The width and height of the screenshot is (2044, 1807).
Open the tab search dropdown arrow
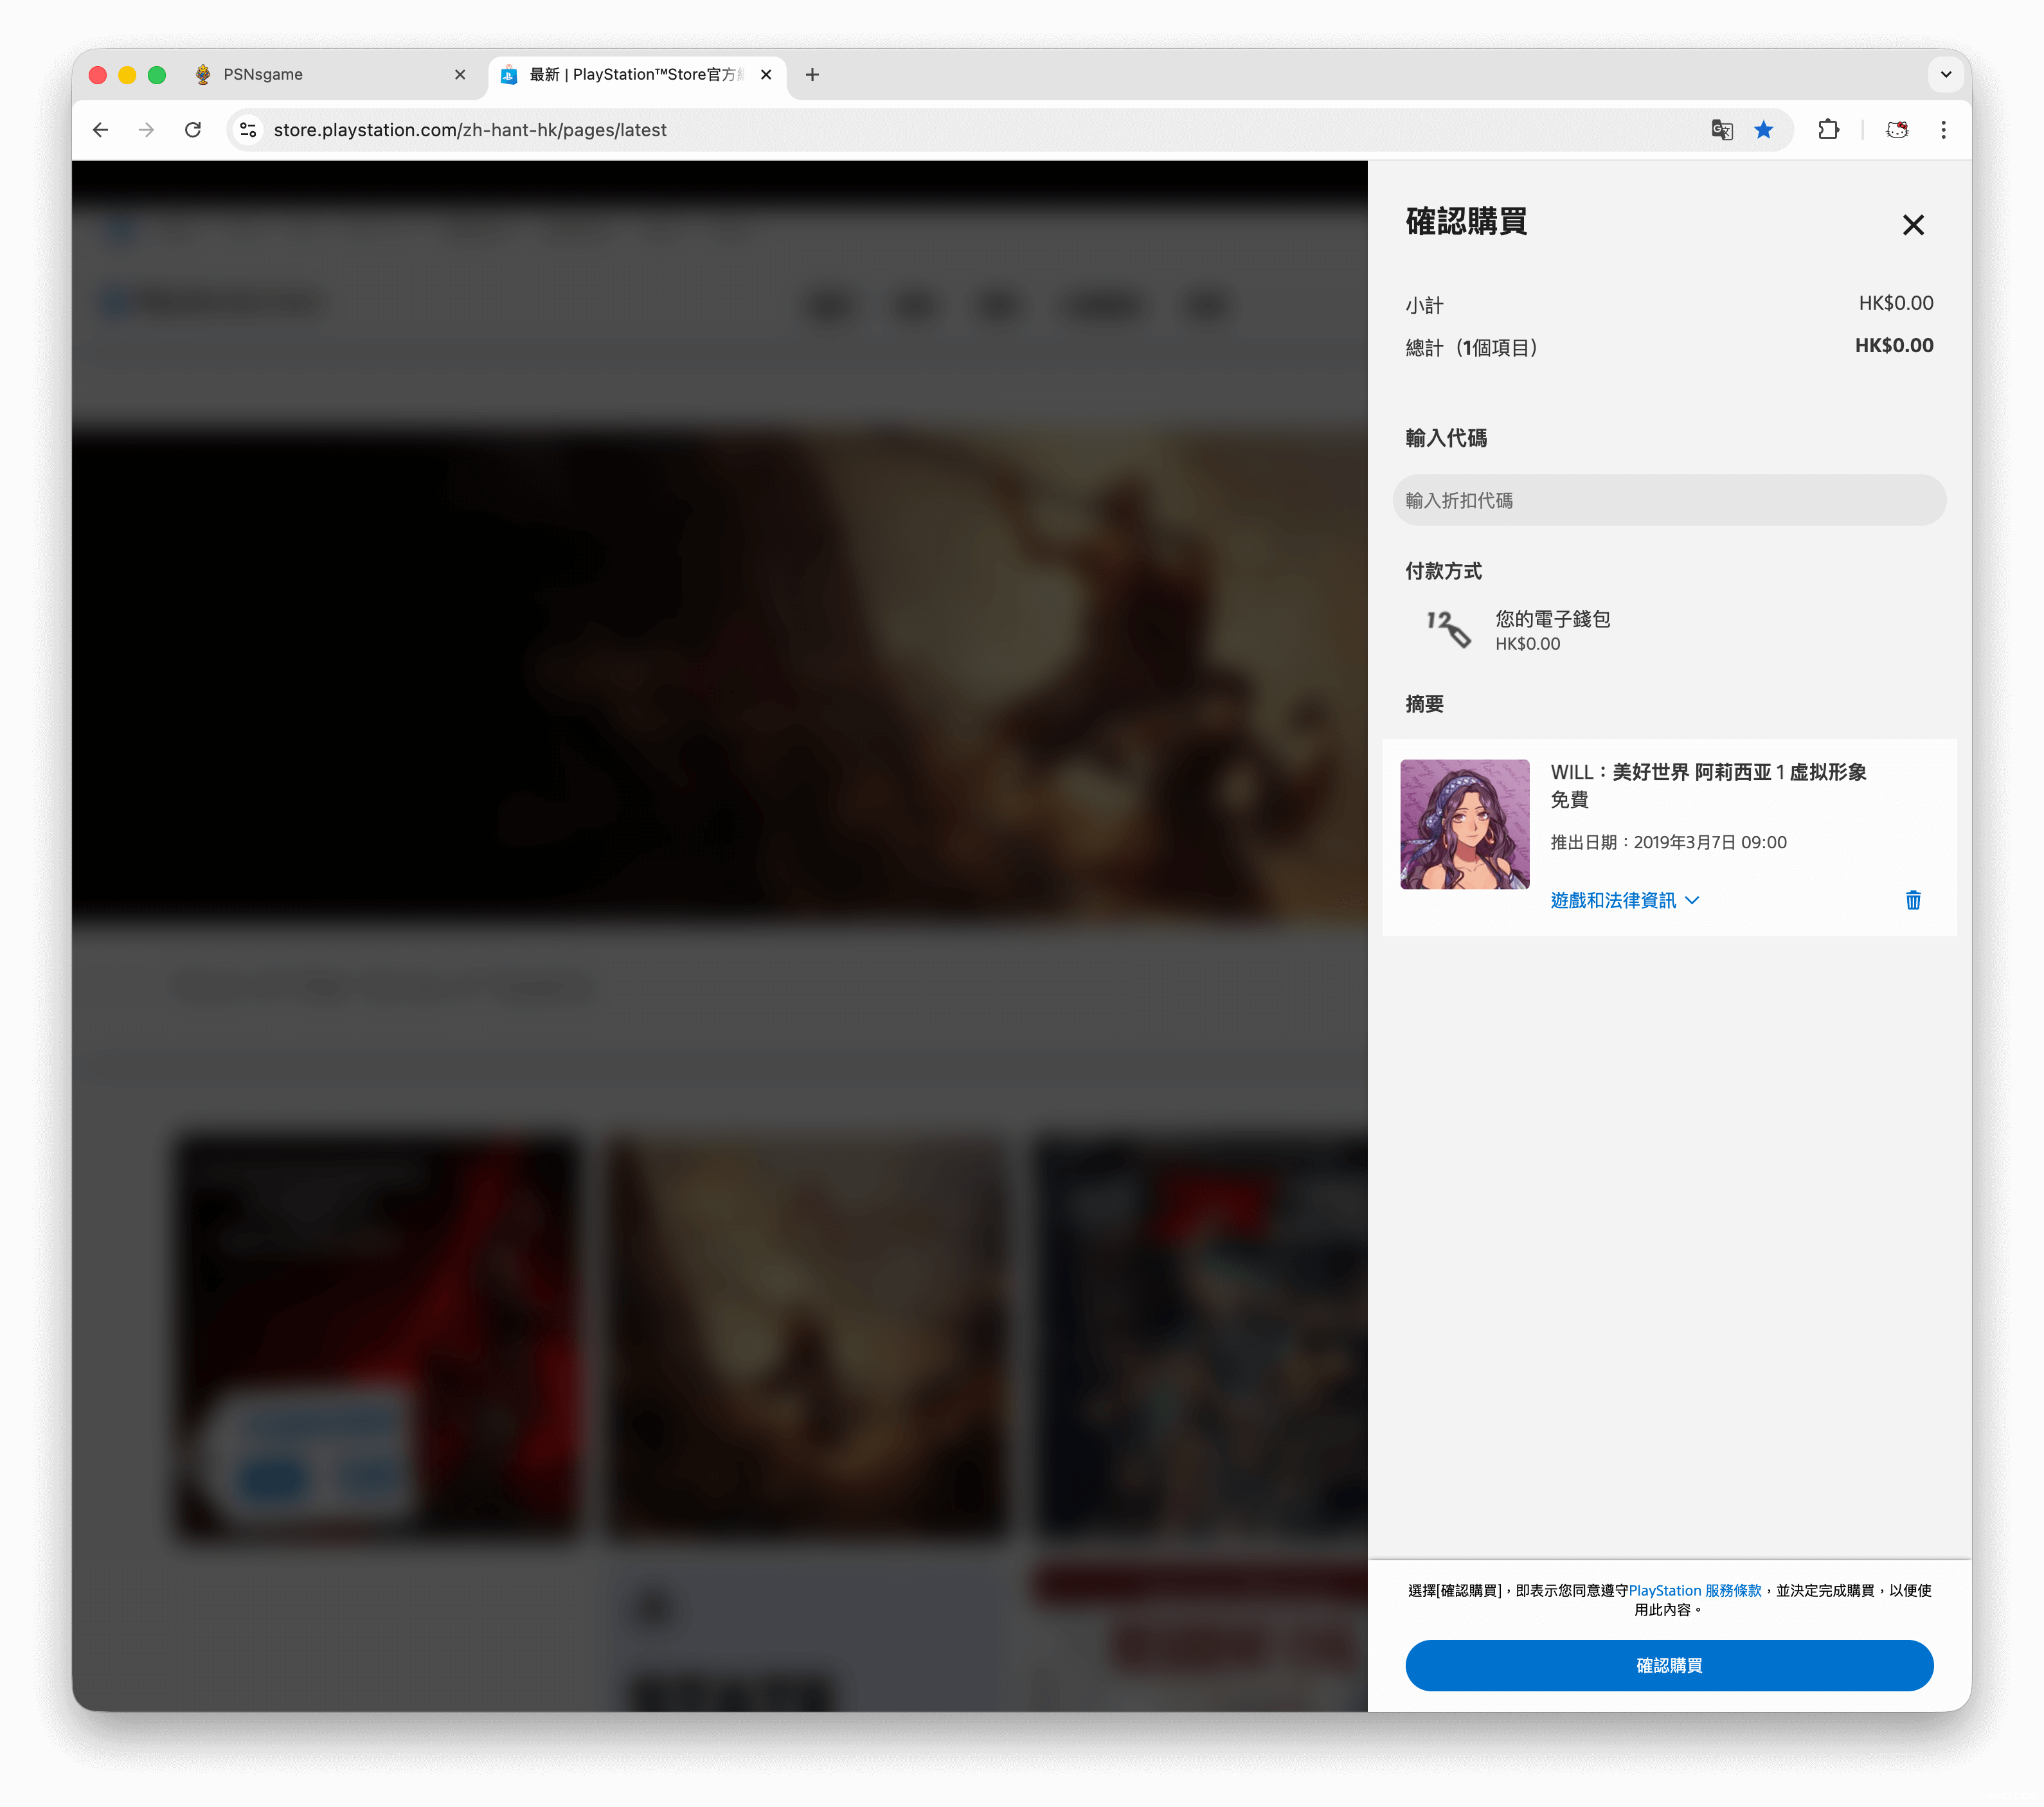(1945, 74)
